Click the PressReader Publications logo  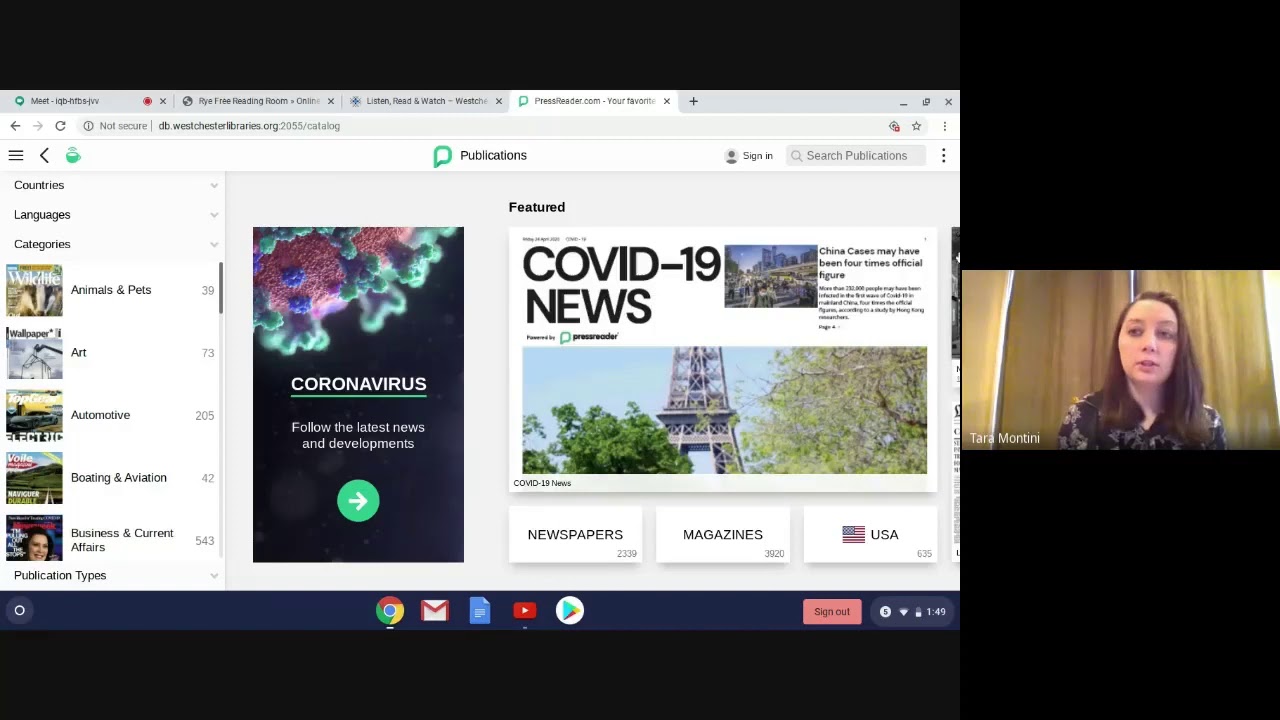[x=442, y=156]
